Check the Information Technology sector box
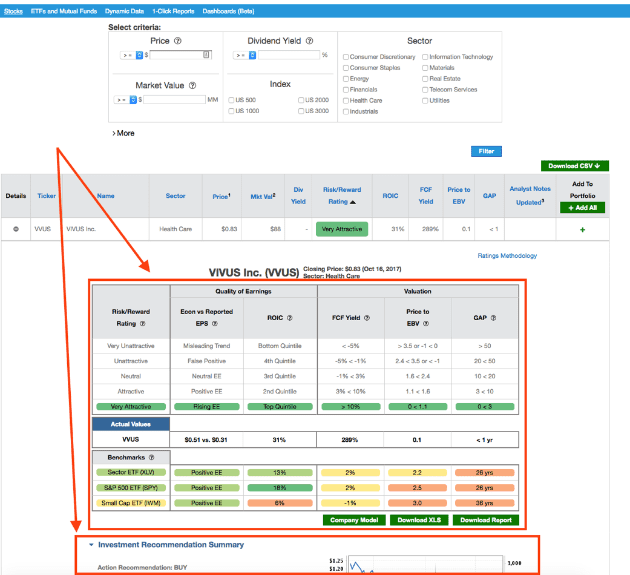Image resolution: width=630 pixels, height=575 pixels. (x=425, y=57)
